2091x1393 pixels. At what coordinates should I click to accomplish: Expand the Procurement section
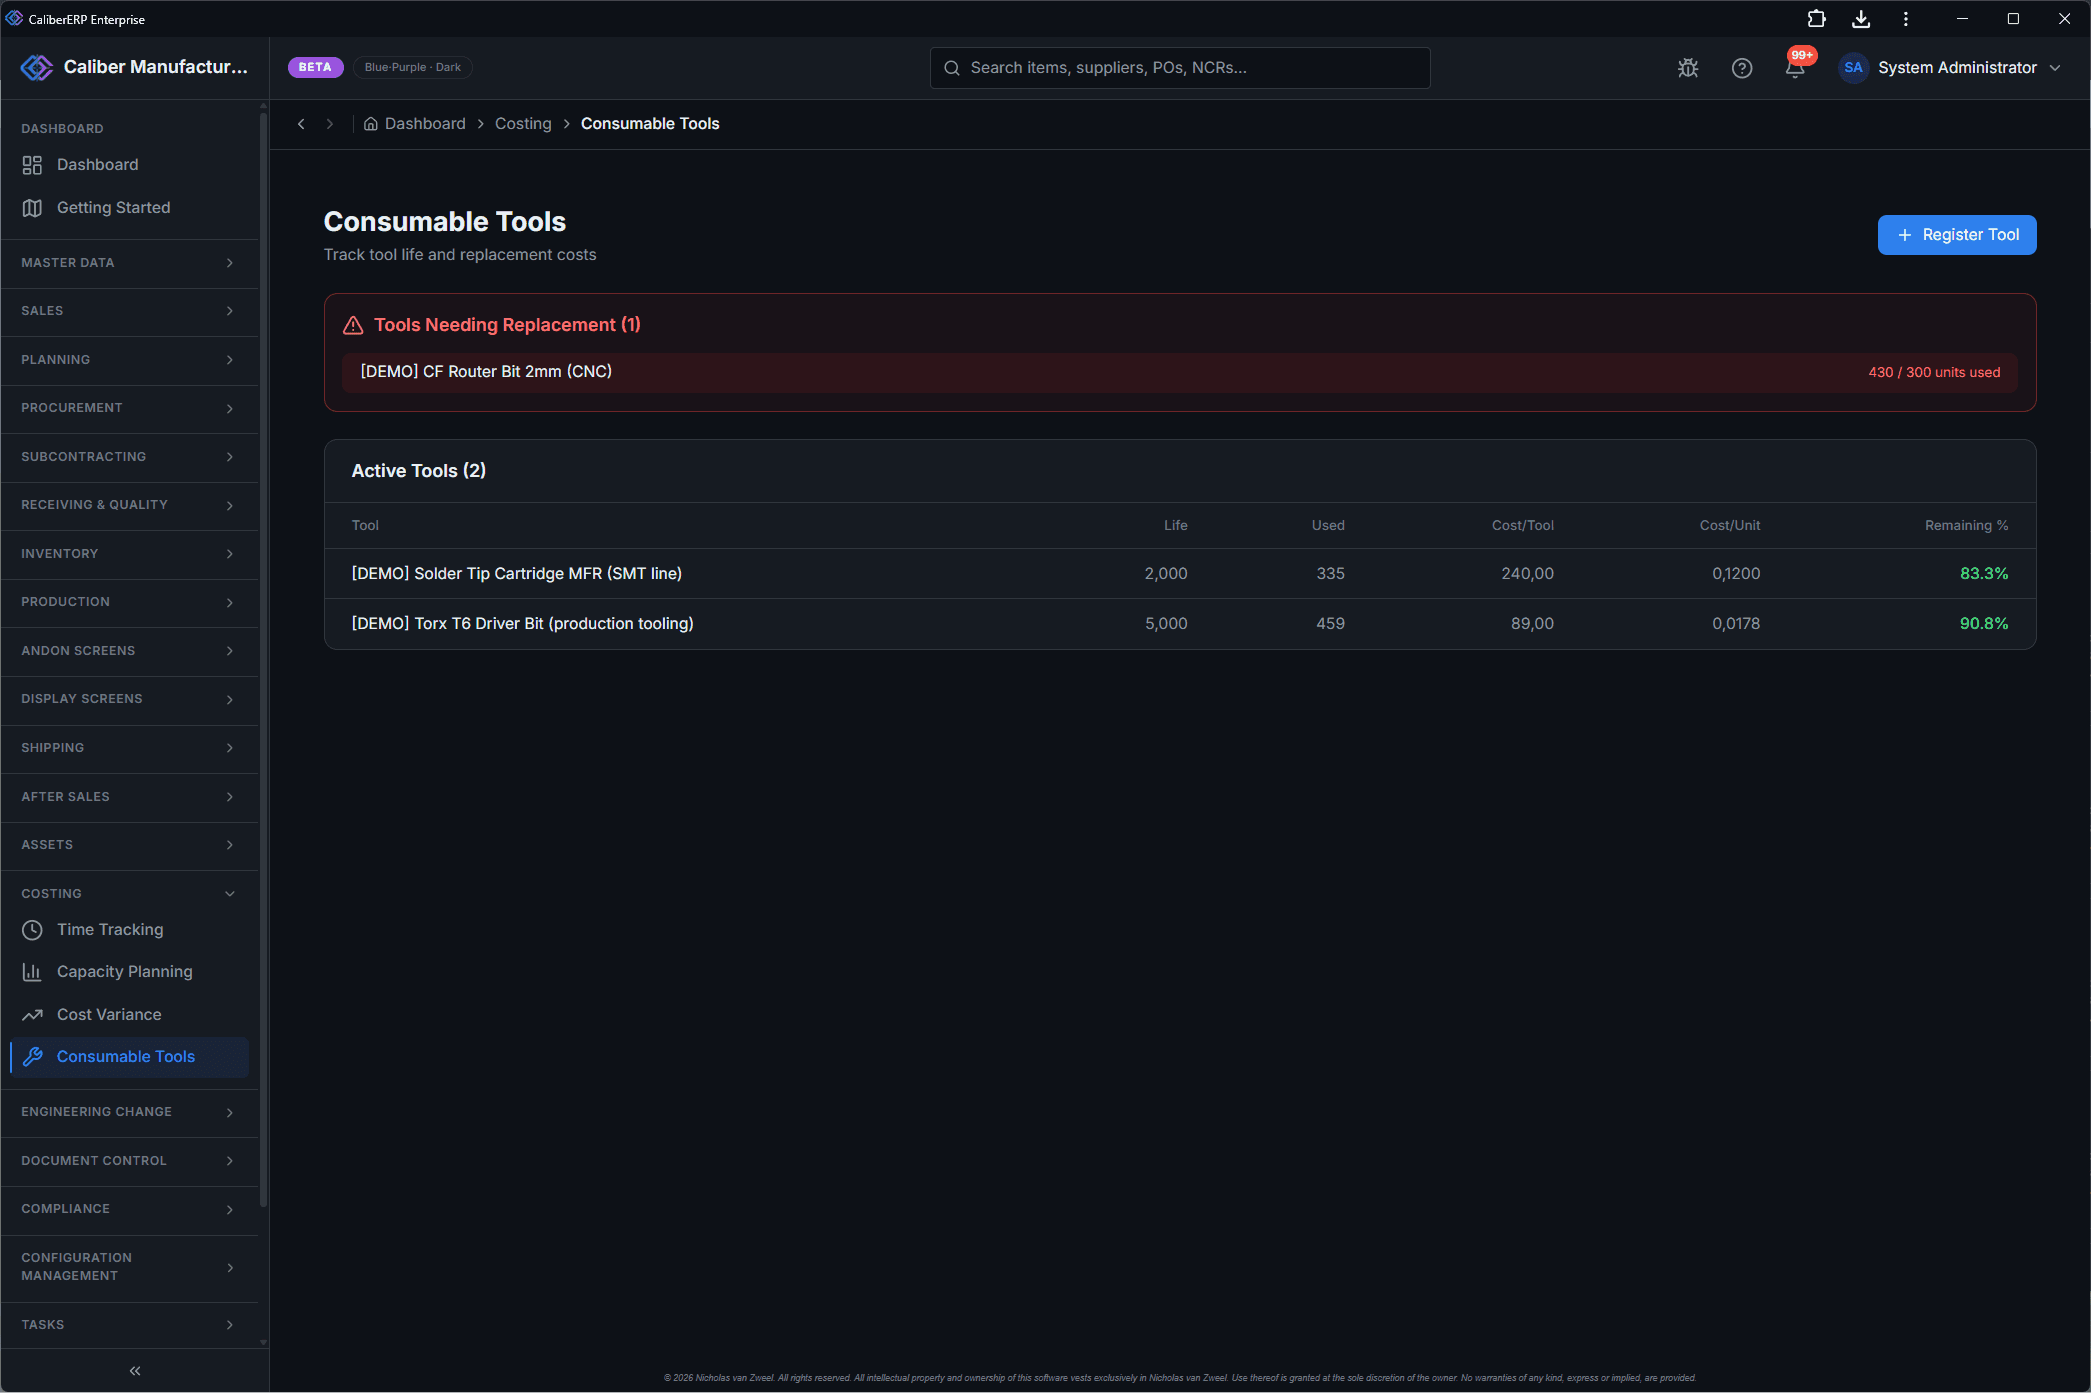pyautogui.click(x=129, y=408)
